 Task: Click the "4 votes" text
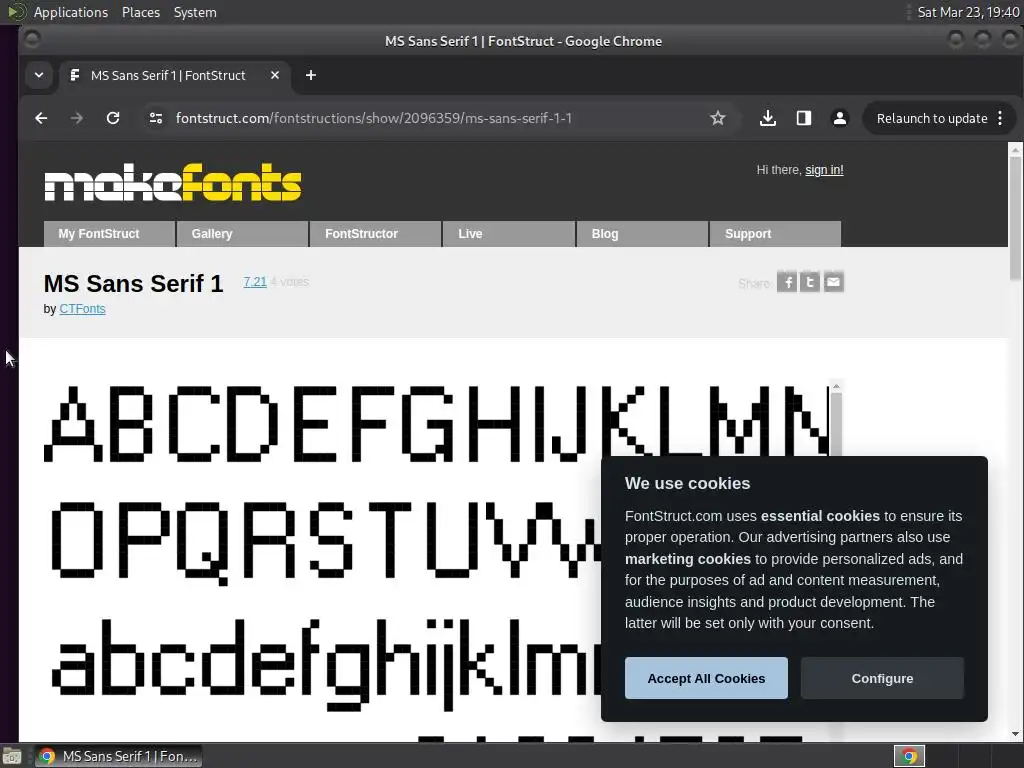(290, 281)
